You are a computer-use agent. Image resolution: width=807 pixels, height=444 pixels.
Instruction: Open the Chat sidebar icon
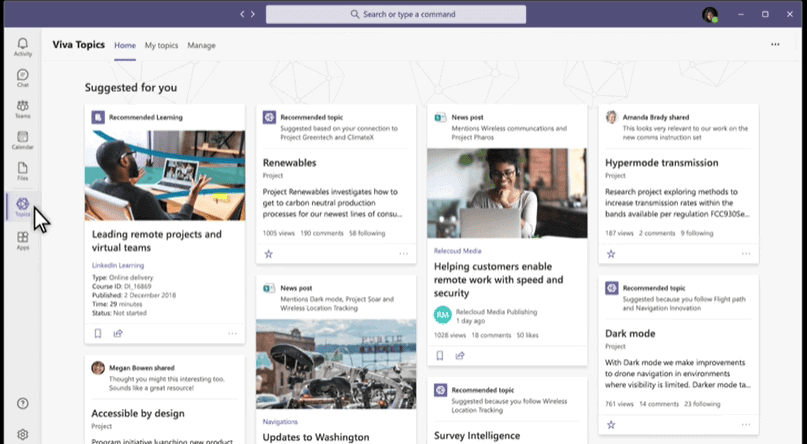(22, 77)
